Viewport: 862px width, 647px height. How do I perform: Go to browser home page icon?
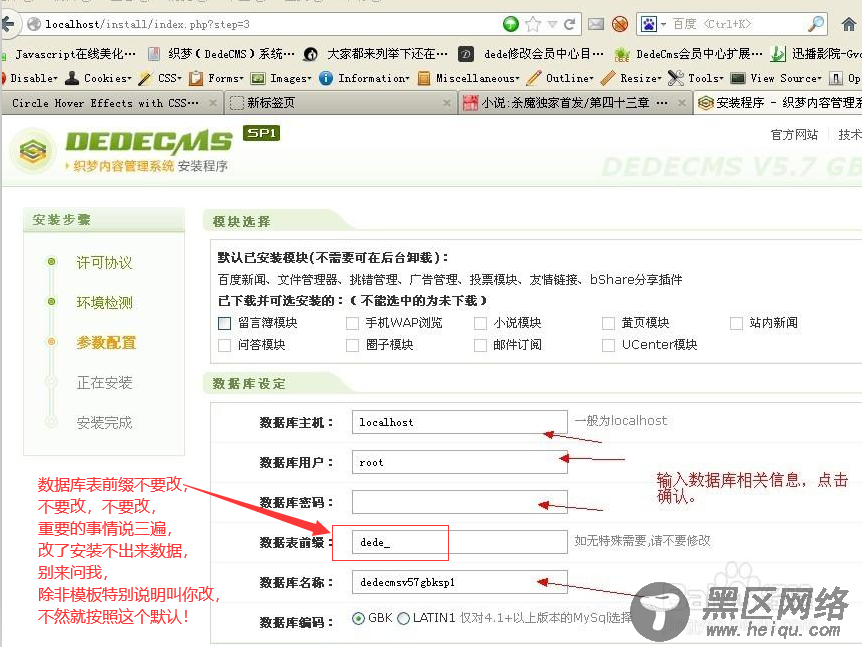pyautogui.click(x=849, y=24)
